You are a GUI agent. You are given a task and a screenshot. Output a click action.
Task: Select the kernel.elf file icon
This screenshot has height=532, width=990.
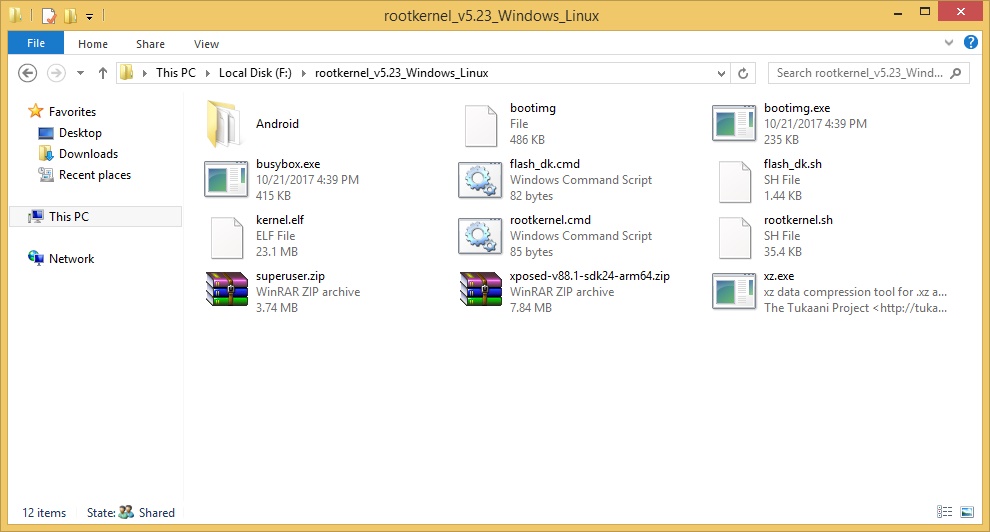227,238
